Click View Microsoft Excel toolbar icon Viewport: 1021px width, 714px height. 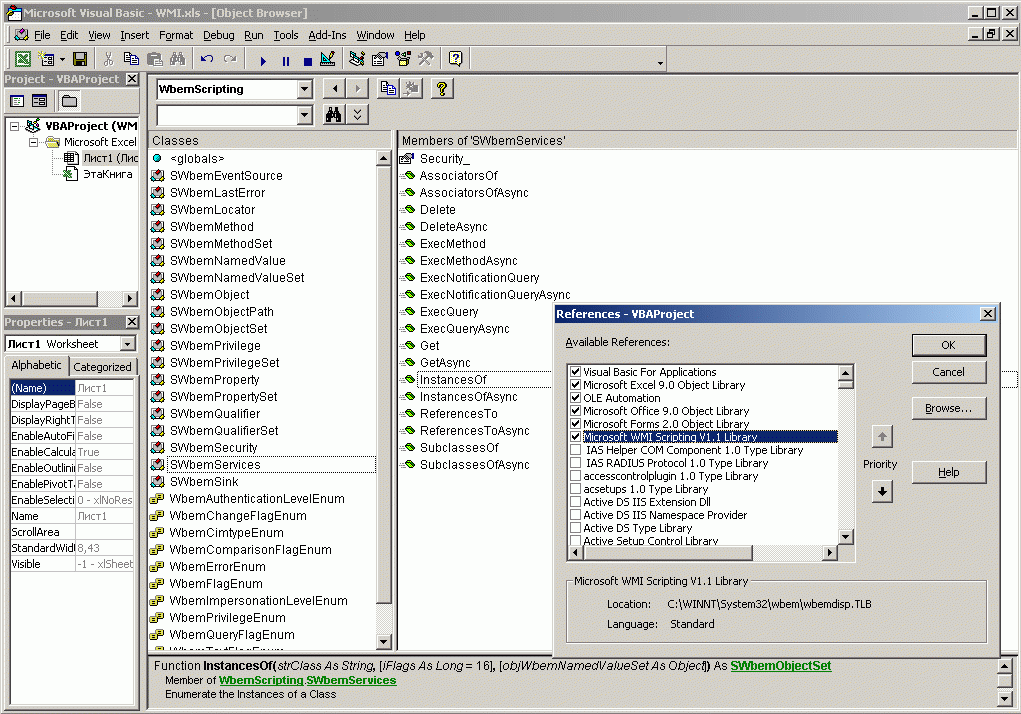point(23,59)
